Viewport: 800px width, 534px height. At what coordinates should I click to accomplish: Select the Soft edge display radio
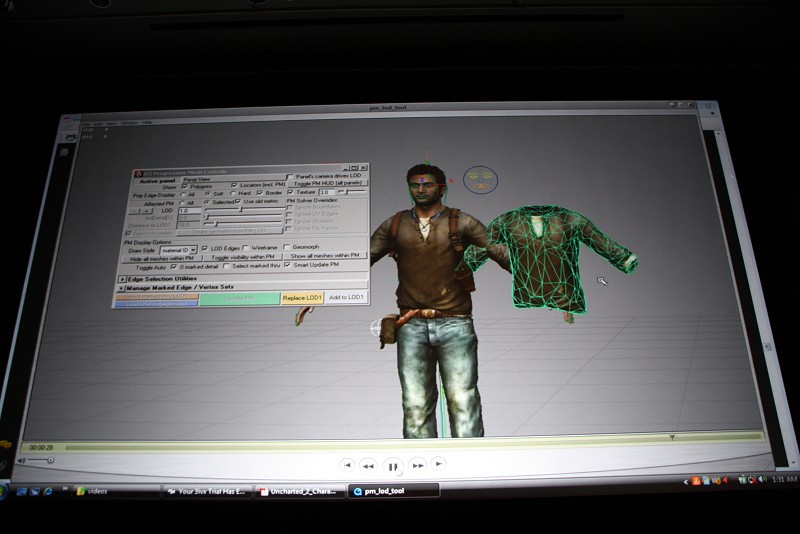(207, 194)
